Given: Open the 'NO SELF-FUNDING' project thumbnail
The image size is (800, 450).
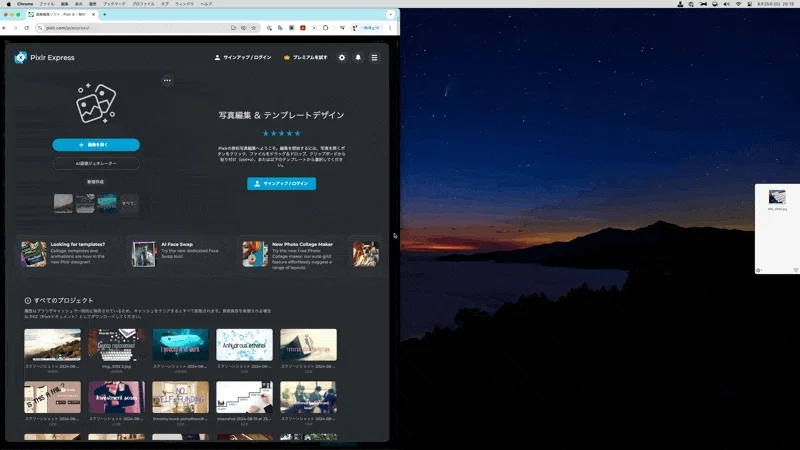Looking at the screenshot, I should click(181, 397).
